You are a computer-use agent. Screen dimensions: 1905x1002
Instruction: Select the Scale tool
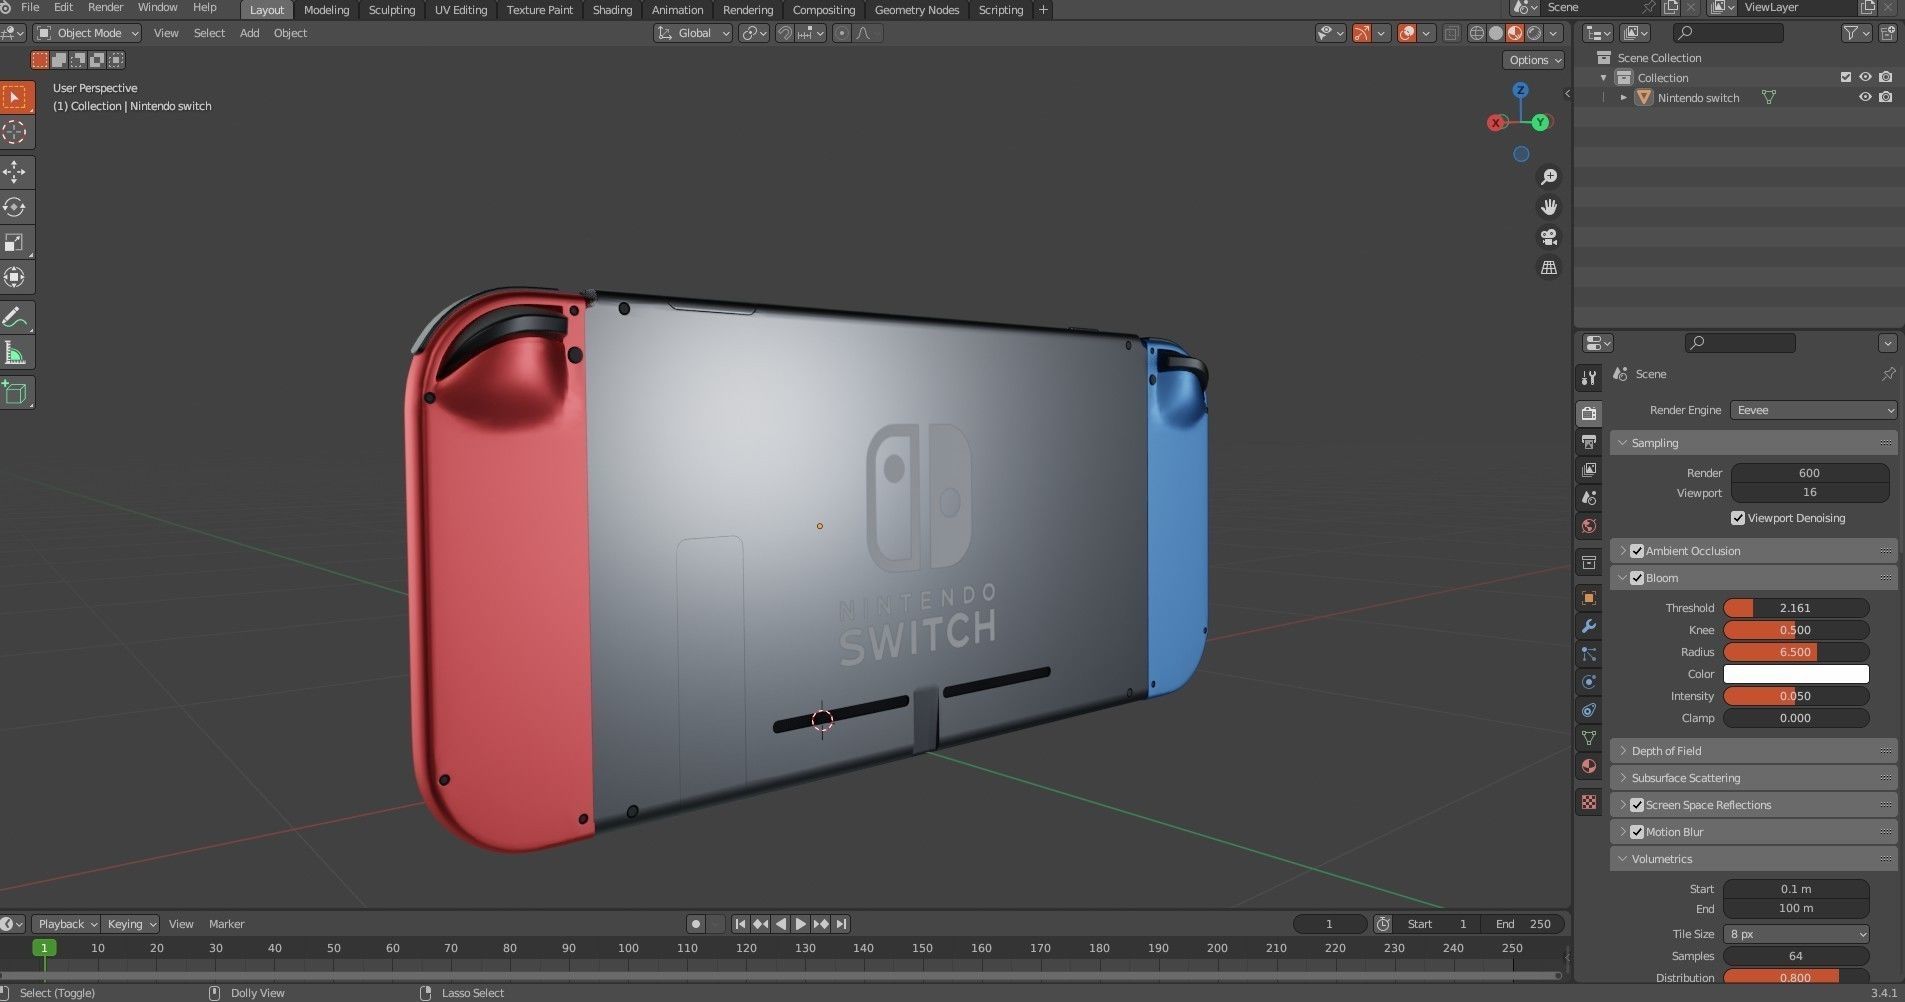15,242
